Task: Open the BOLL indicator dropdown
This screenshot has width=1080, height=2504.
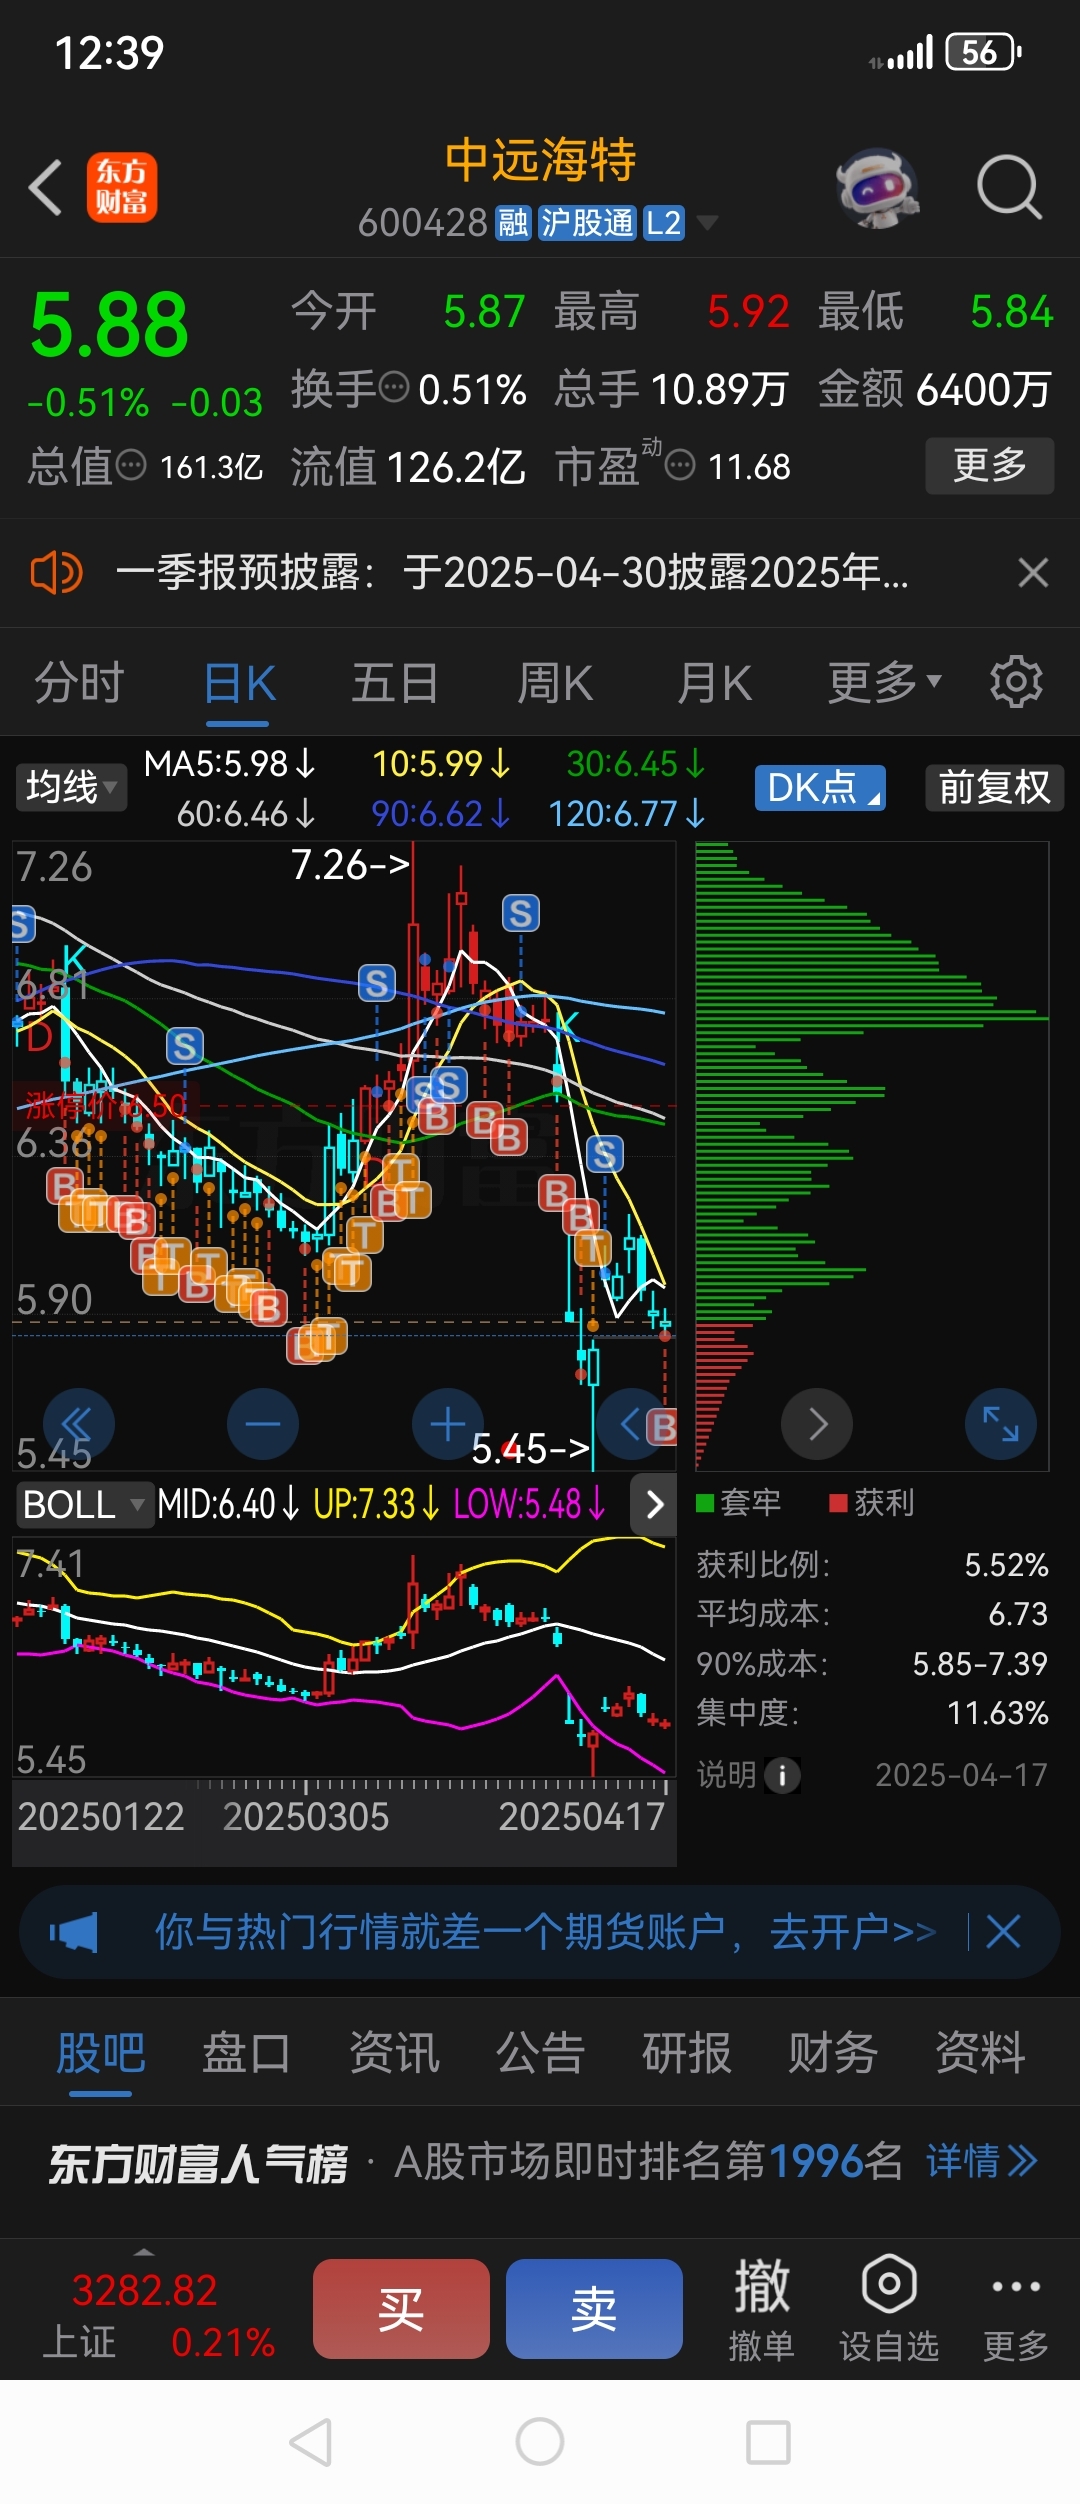Action: [84, 1505]
